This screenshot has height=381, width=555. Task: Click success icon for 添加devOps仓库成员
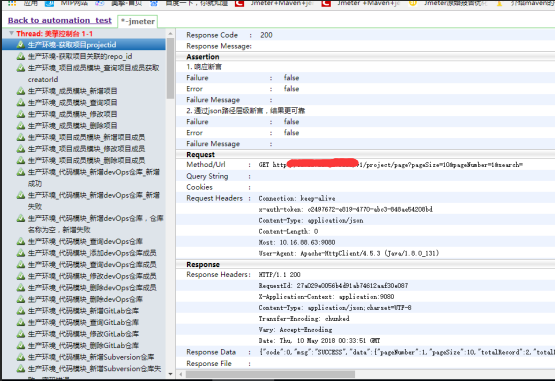[21, 253]
